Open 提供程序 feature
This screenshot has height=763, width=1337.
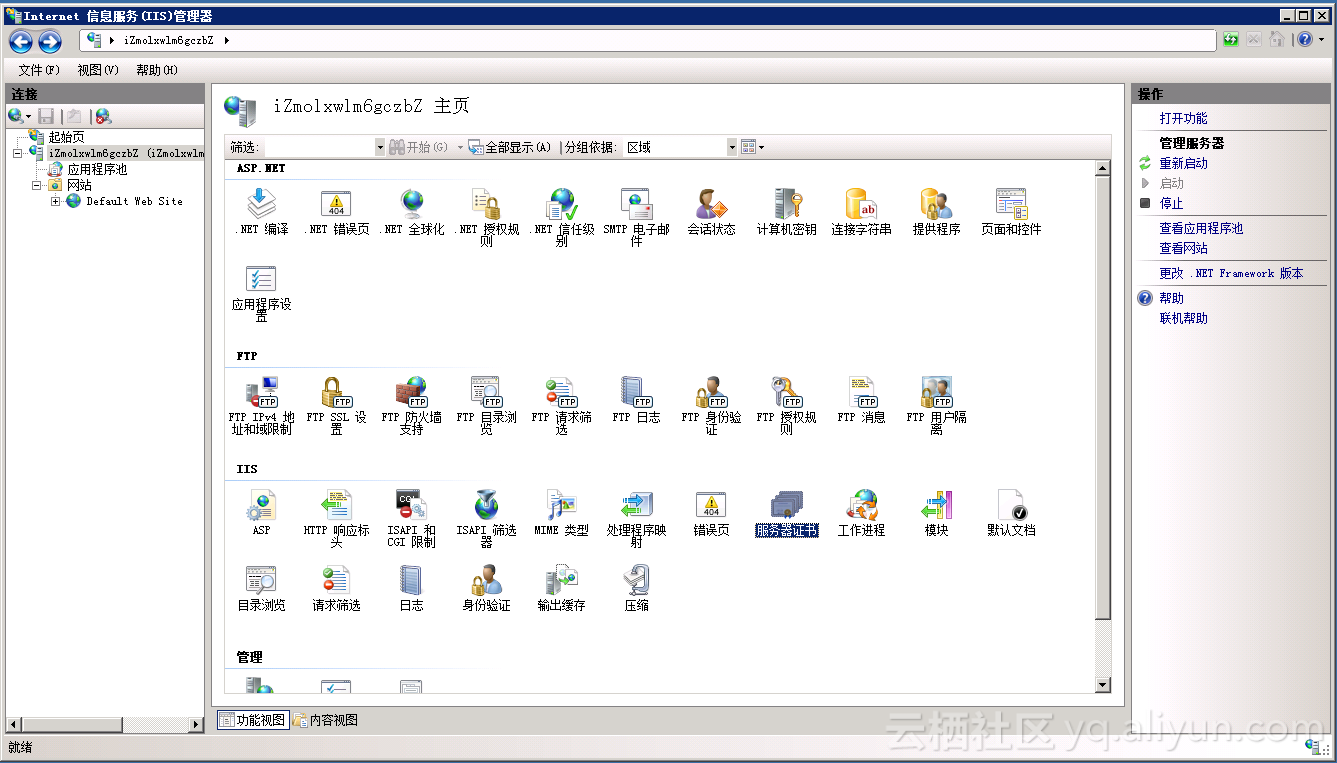pos(936,211)
